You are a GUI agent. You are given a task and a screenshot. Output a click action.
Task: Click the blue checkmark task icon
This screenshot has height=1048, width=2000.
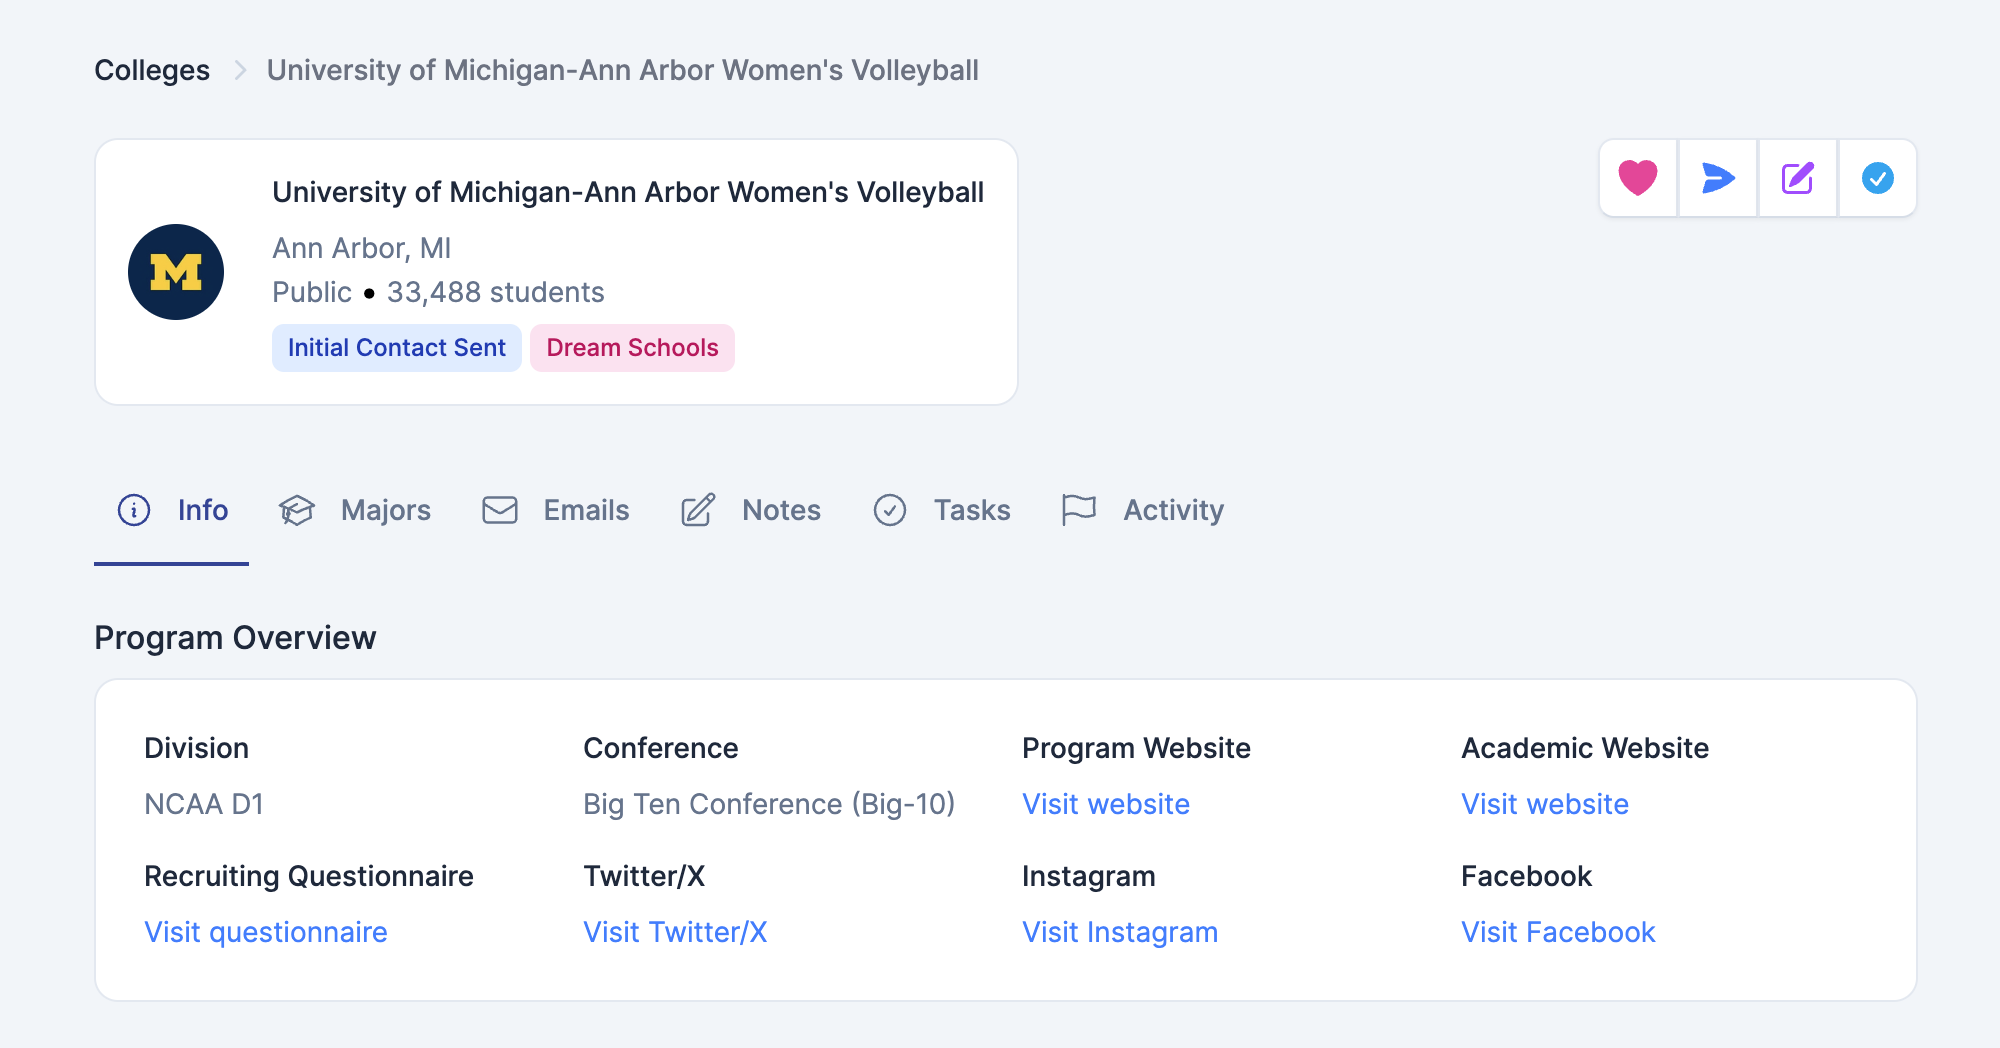pyautogui.click(x=1877, y=178)
